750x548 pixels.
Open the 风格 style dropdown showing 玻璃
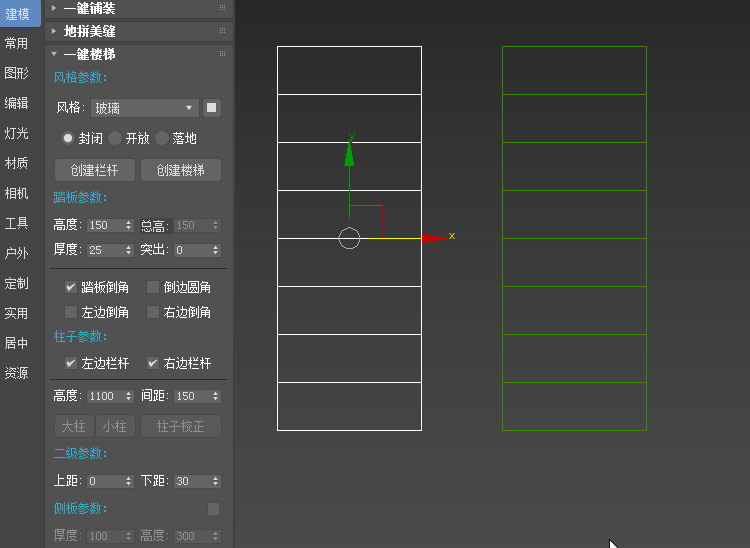click(144, 108)
